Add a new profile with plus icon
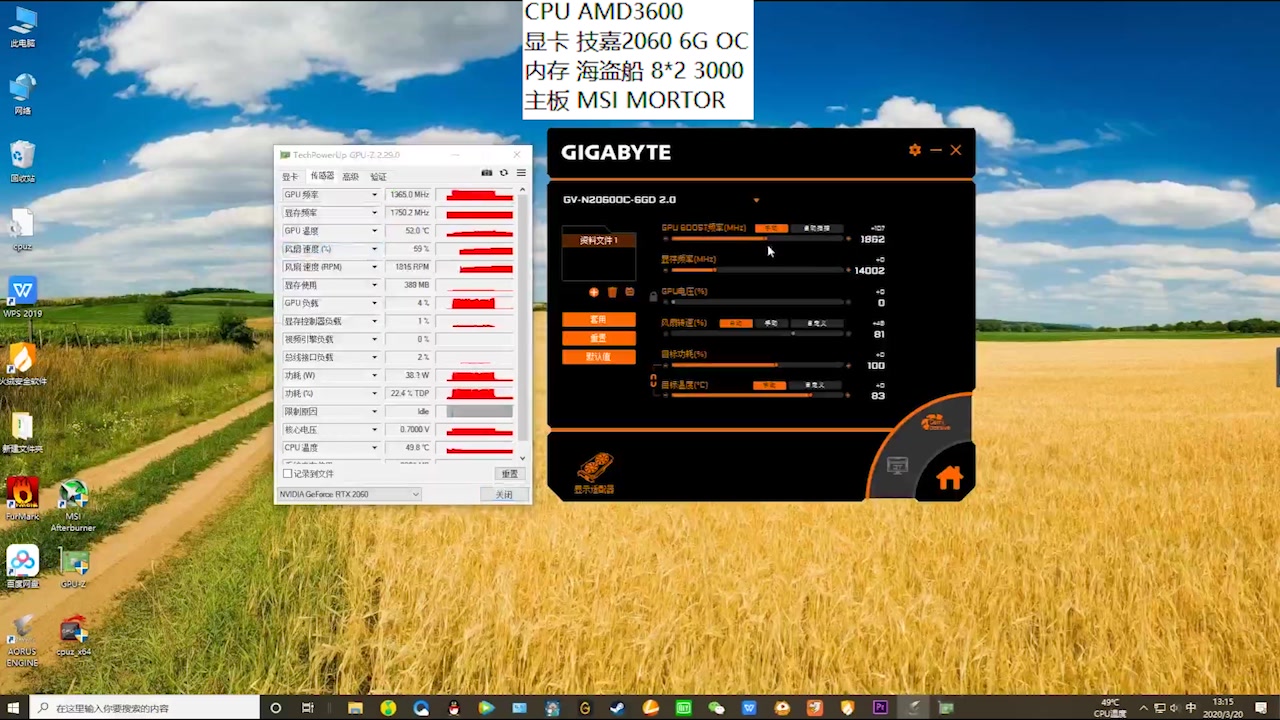This screenshot has width=1280, height=720. tap(594, 292)
